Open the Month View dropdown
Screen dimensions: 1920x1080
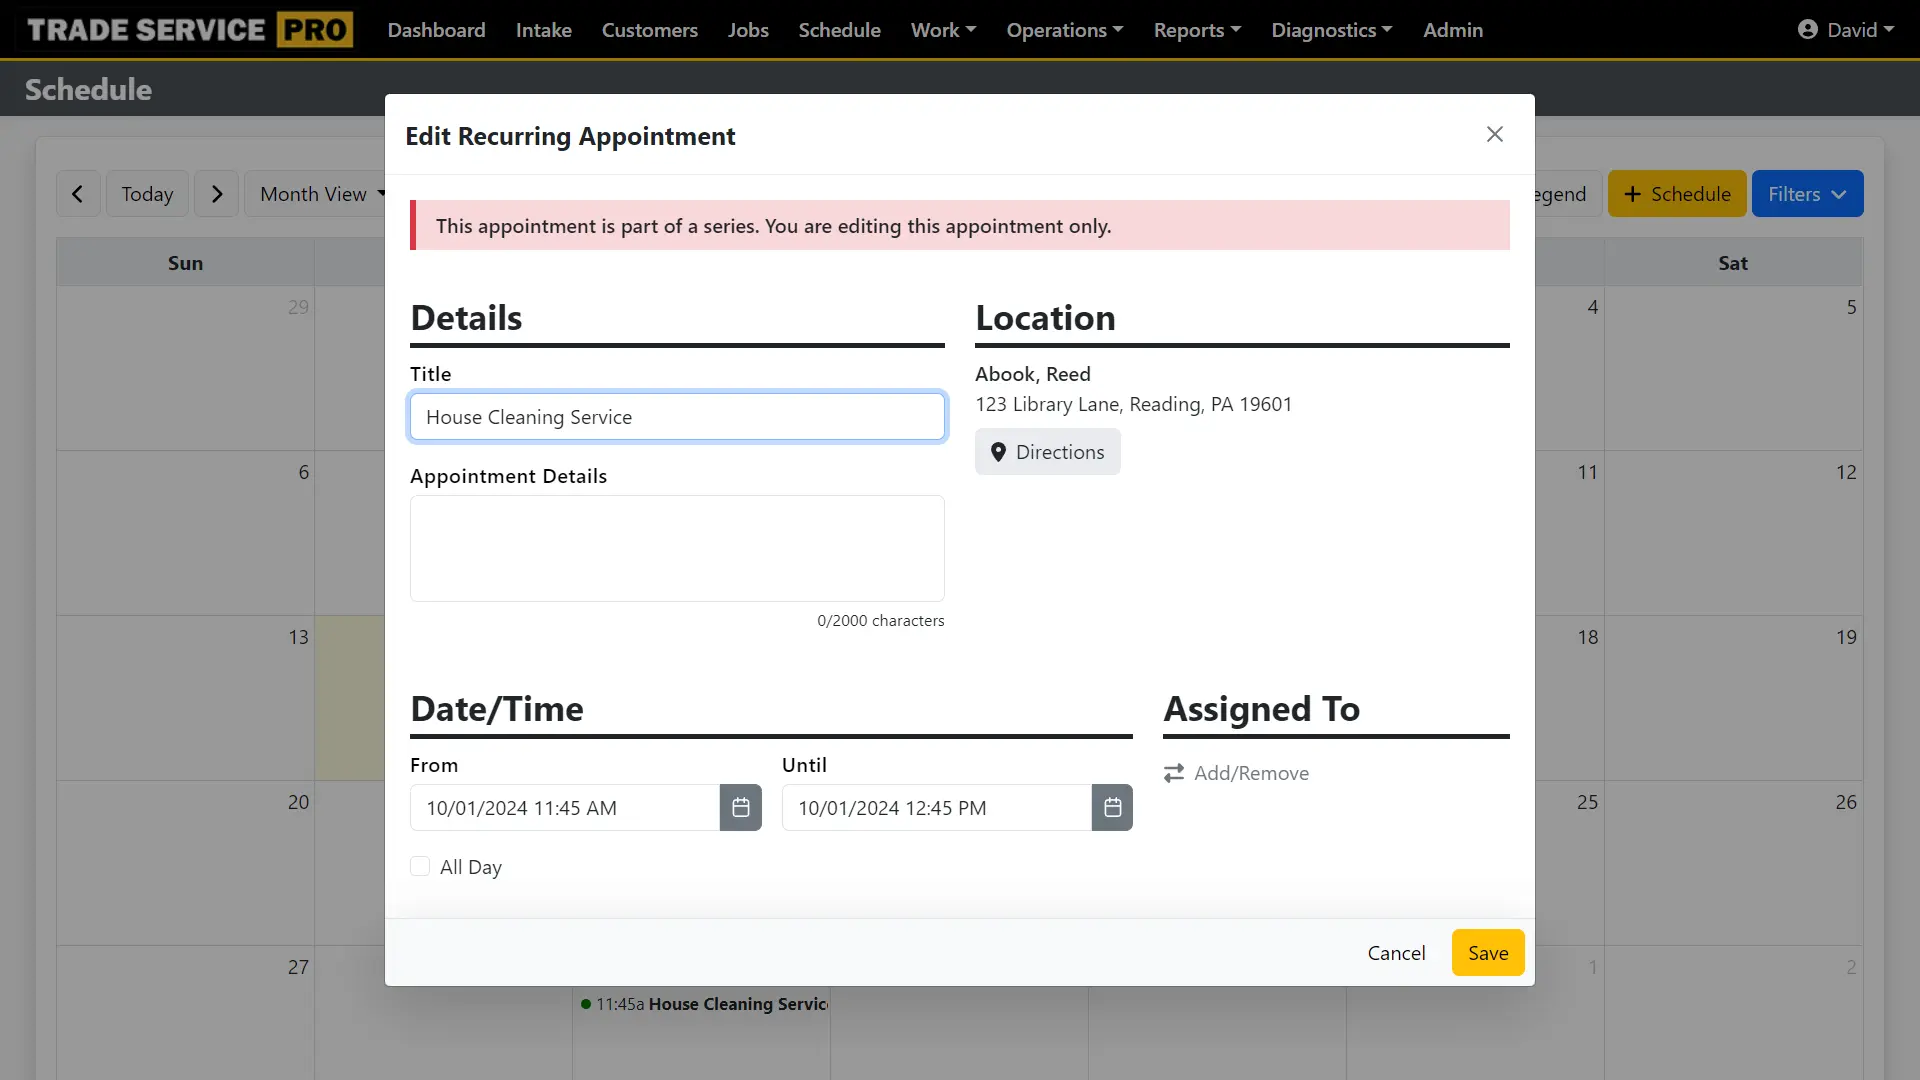(x=320, y=193)
